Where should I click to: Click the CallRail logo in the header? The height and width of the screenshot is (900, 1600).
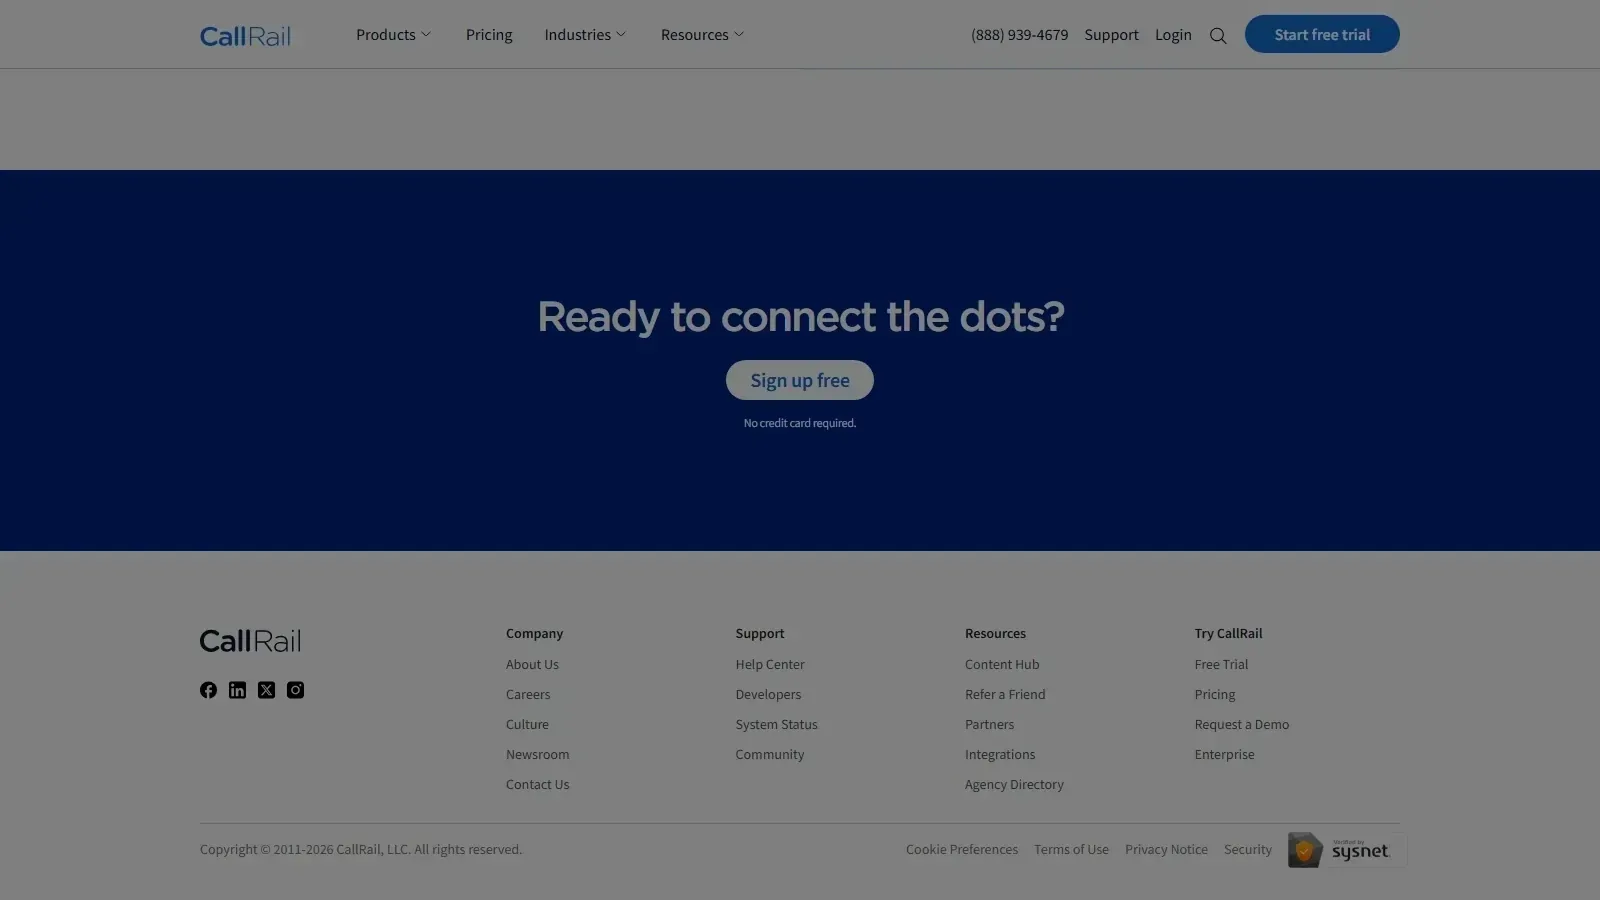pyautogui.click(x=245, y=36)
